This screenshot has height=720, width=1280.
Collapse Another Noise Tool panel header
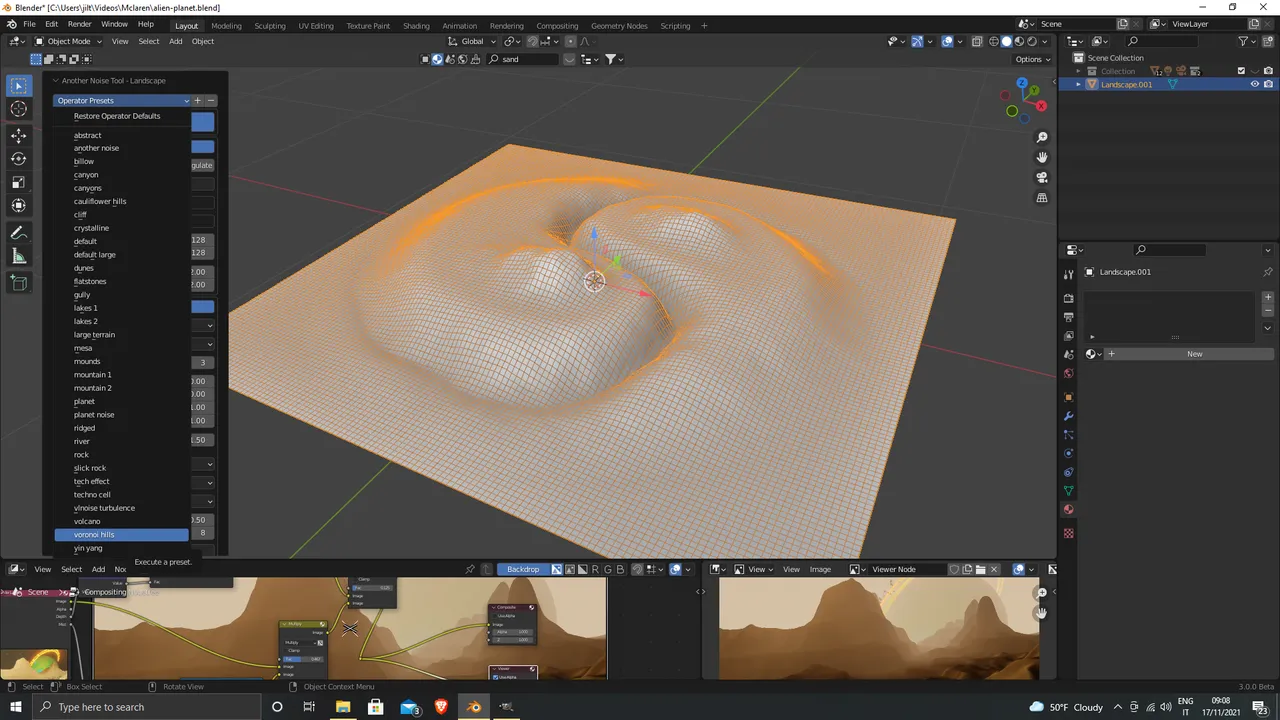point(112,80)
